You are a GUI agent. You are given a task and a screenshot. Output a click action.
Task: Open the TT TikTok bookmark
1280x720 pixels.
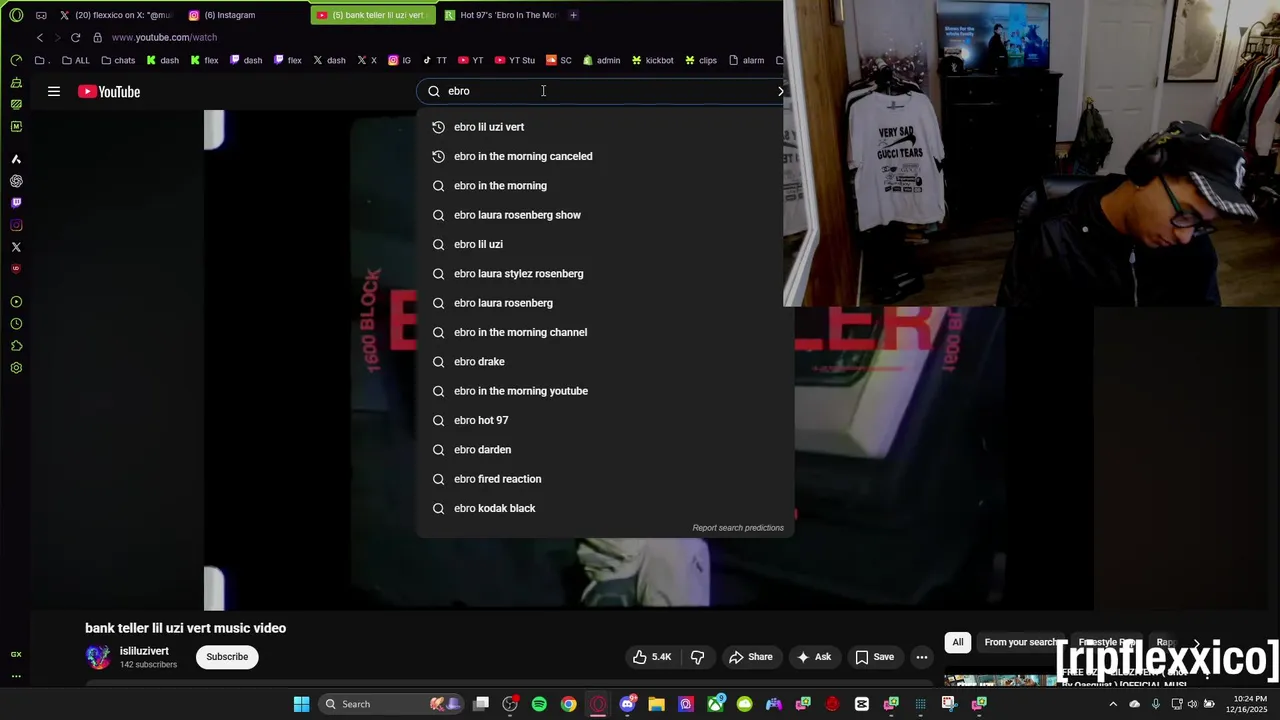(435, 60)
